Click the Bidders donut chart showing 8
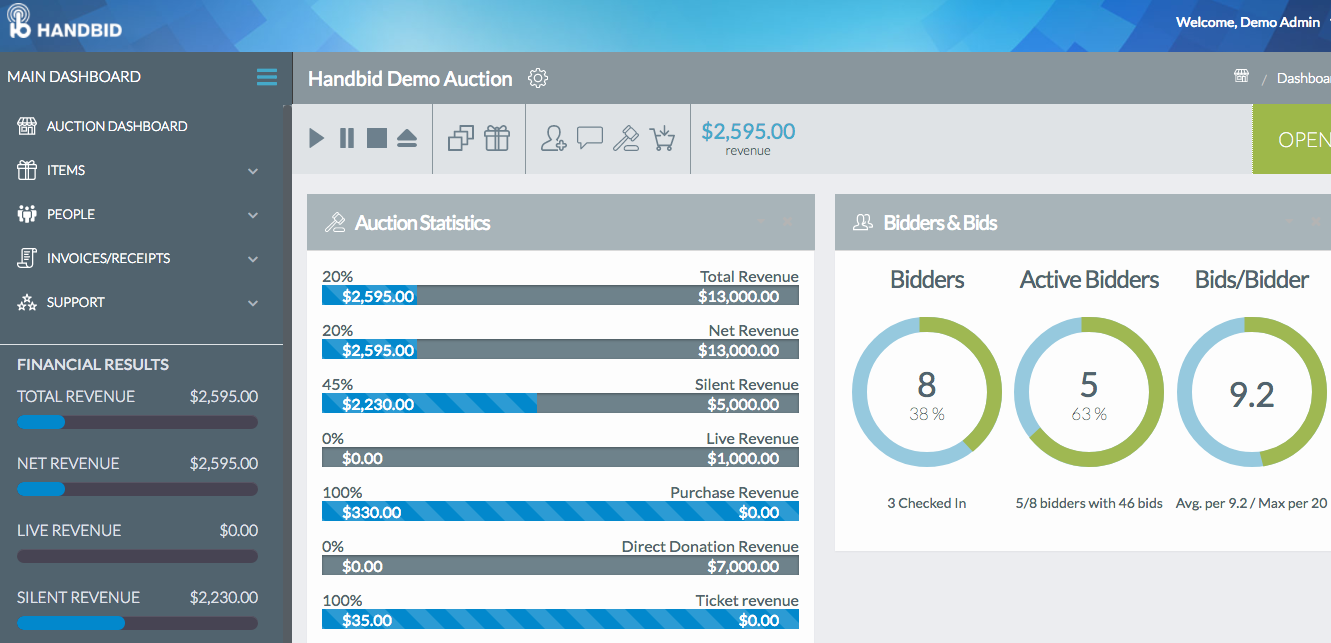1331x643 pixels. 927,392
